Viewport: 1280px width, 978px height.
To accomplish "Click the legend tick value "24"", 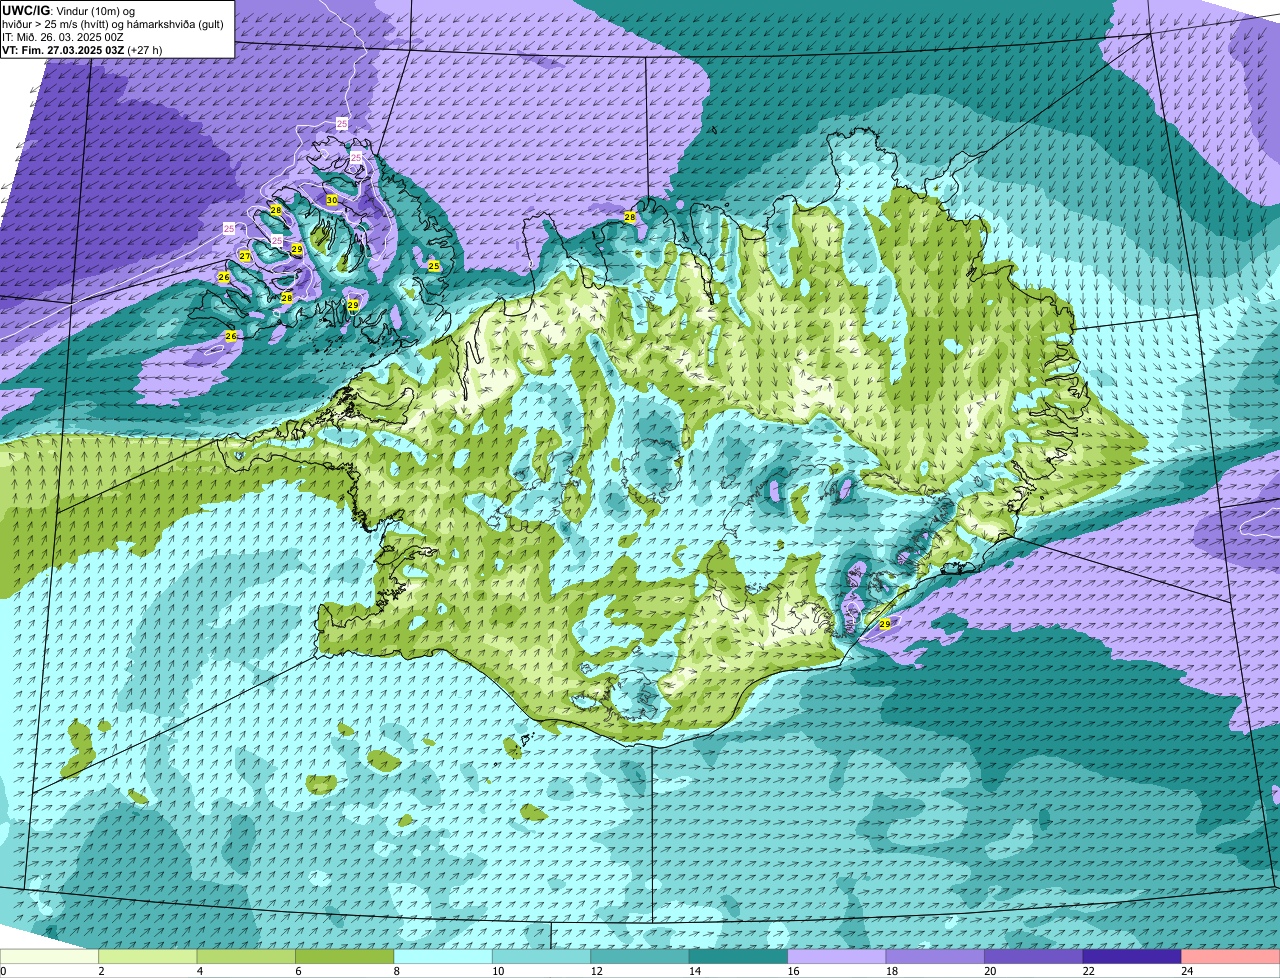I will (x=1186, y=971).
